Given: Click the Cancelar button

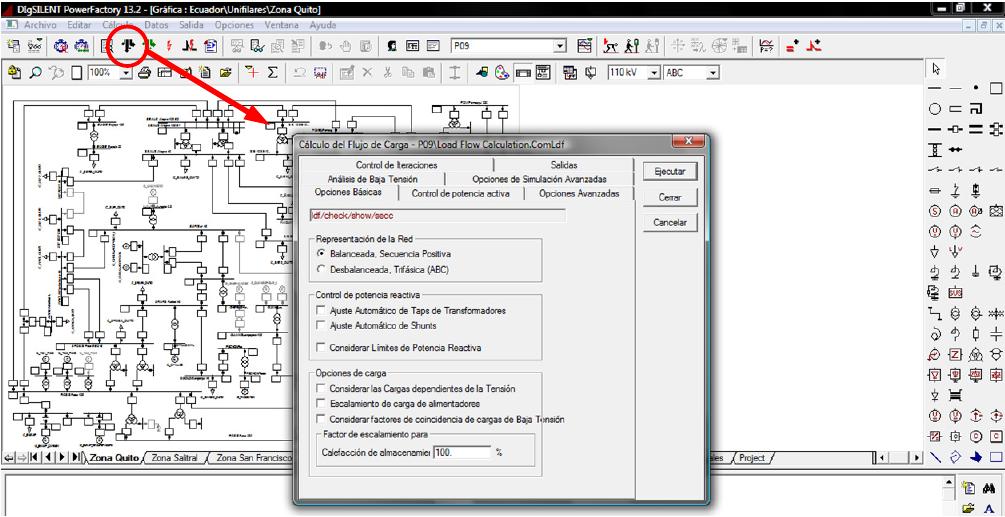Looking at the screenshot, I should coord(669,221).
